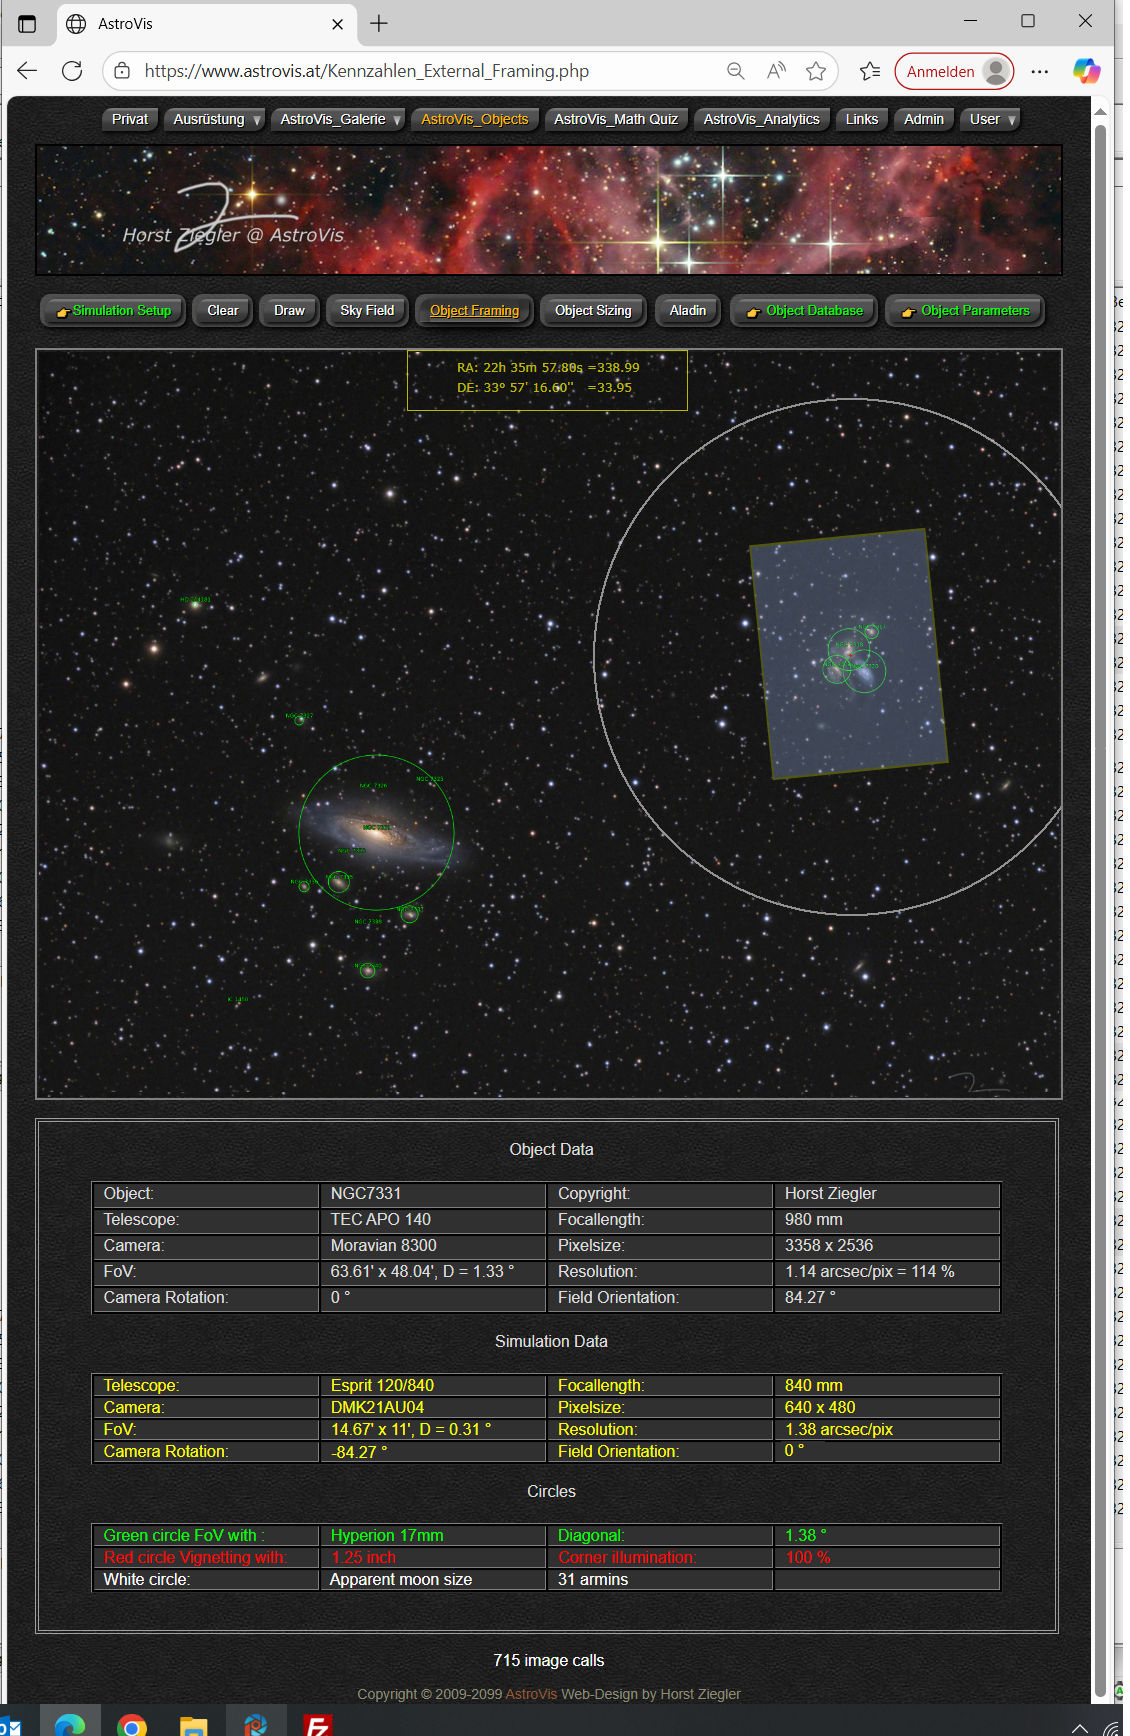Image resolution: width=1130 pixels, height=1736 pixels.
Task: Open the AstroVis_Math Quiz menu item
Action: point(615,119)
